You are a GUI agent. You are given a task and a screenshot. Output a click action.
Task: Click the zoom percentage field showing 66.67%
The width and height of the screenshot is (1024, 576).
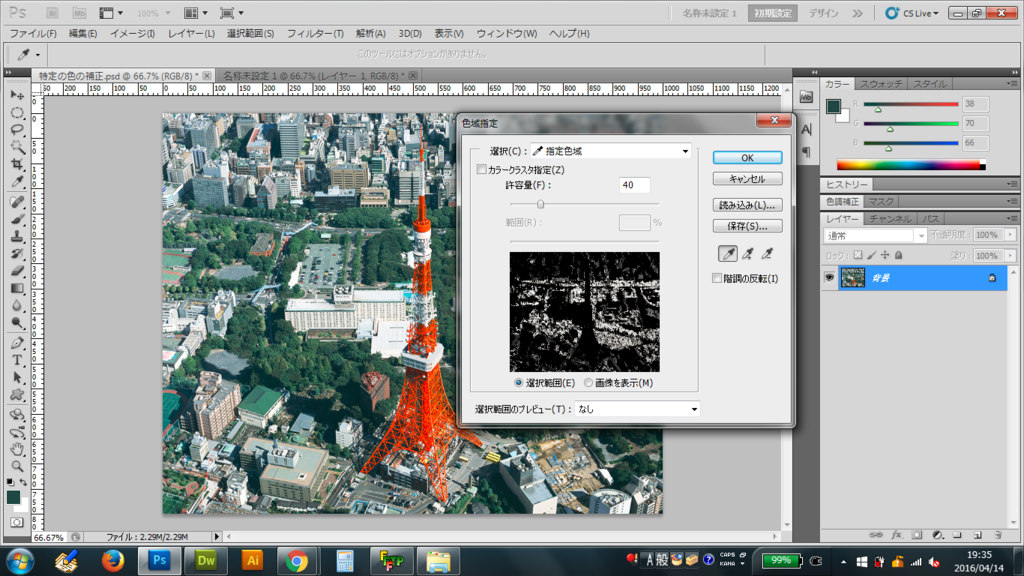49,537
